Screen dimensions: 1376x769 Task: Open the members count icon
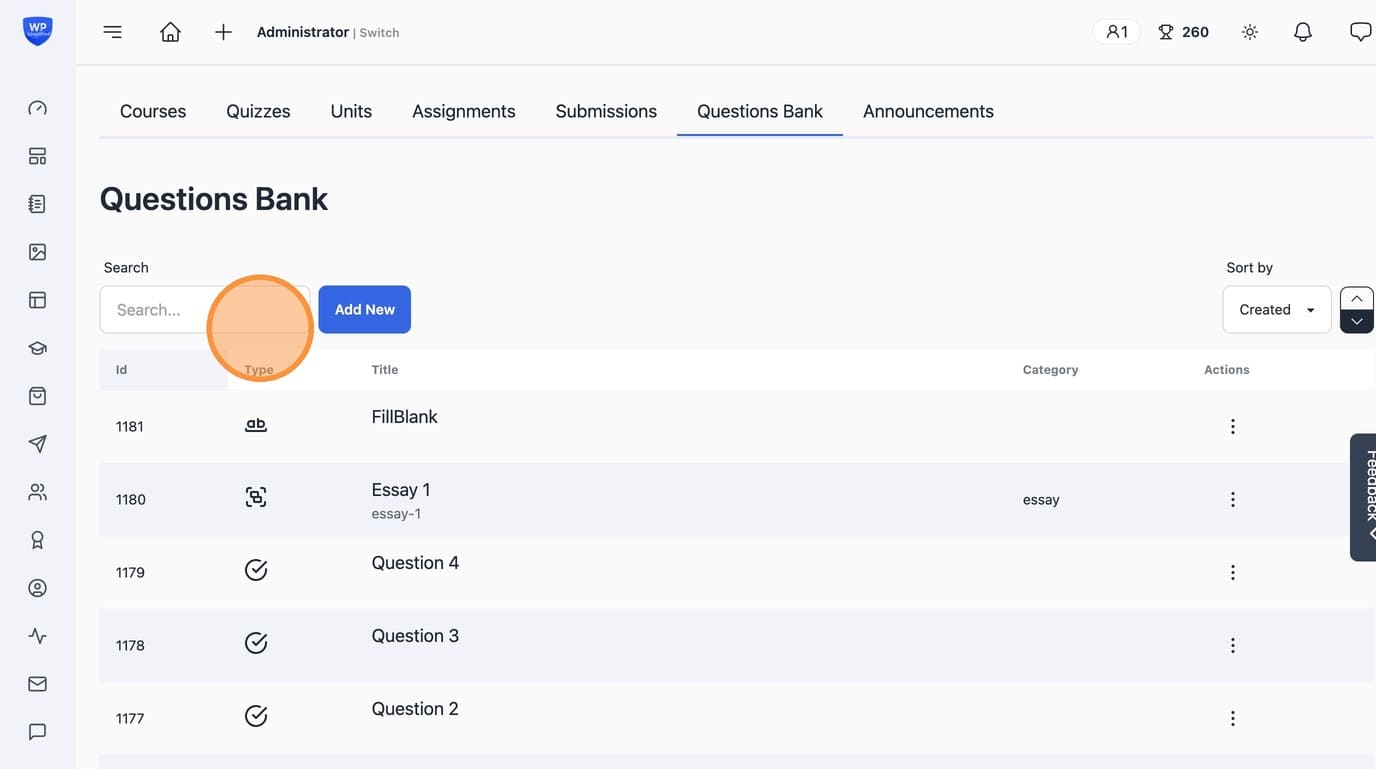[1117, 32]
